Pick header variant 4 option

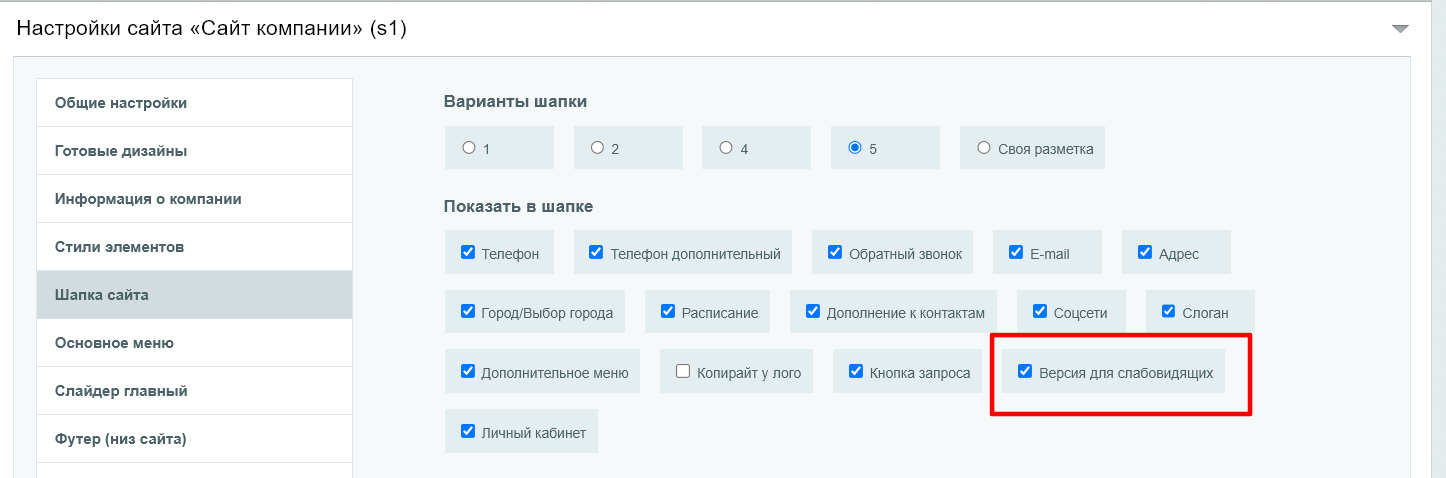tap(726, 148)
